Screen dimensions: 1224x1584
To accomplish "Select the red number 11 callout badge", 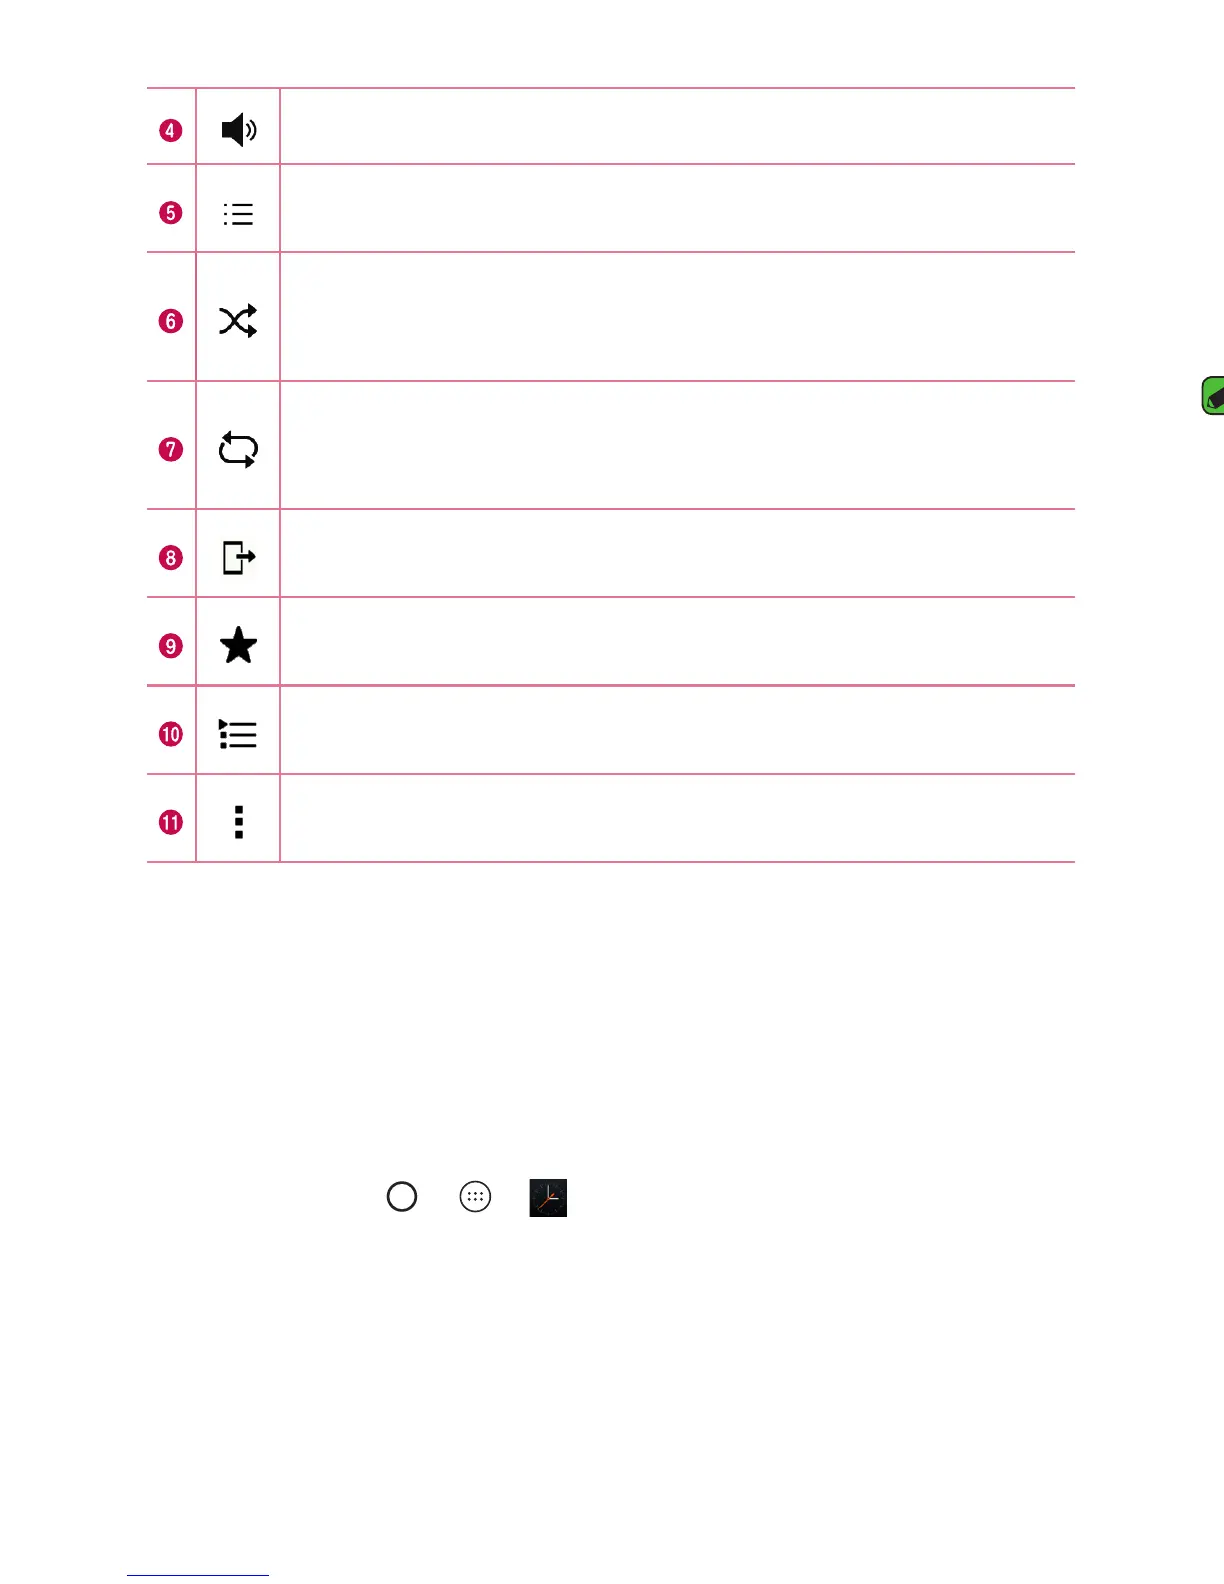I will (x=171, y=822).
